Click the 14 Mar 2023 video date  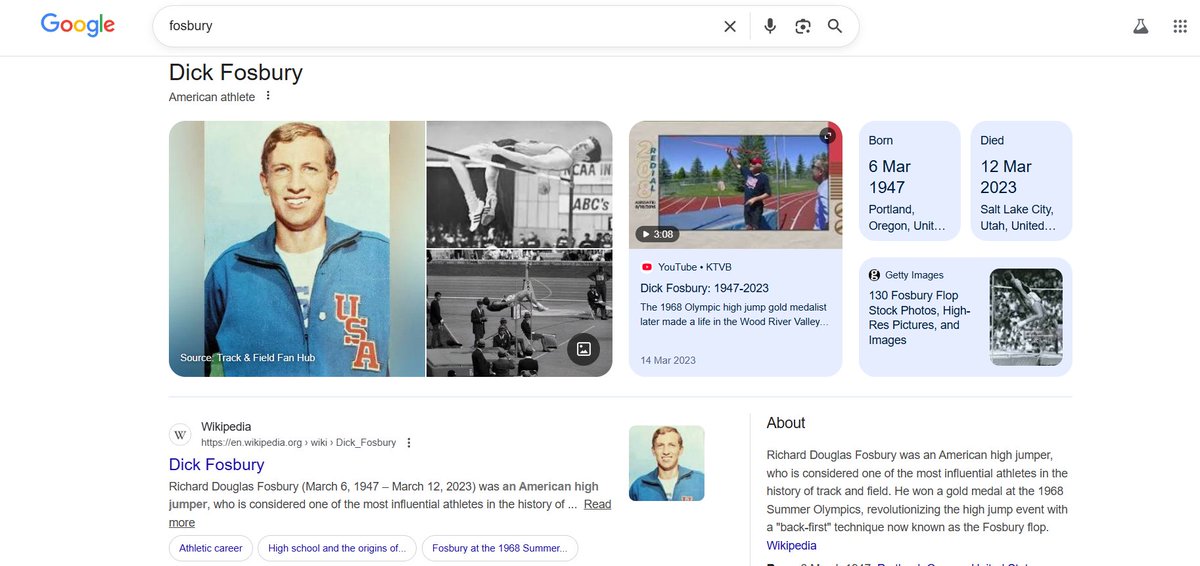click(668, 360)
